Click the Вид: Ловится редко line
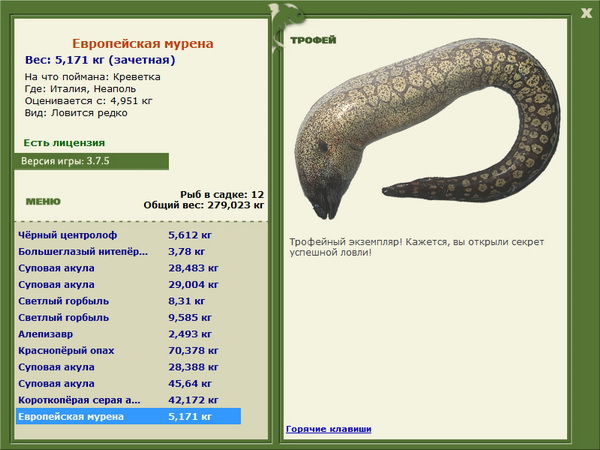Screen dimensions: 600x450 pos(76,113)
